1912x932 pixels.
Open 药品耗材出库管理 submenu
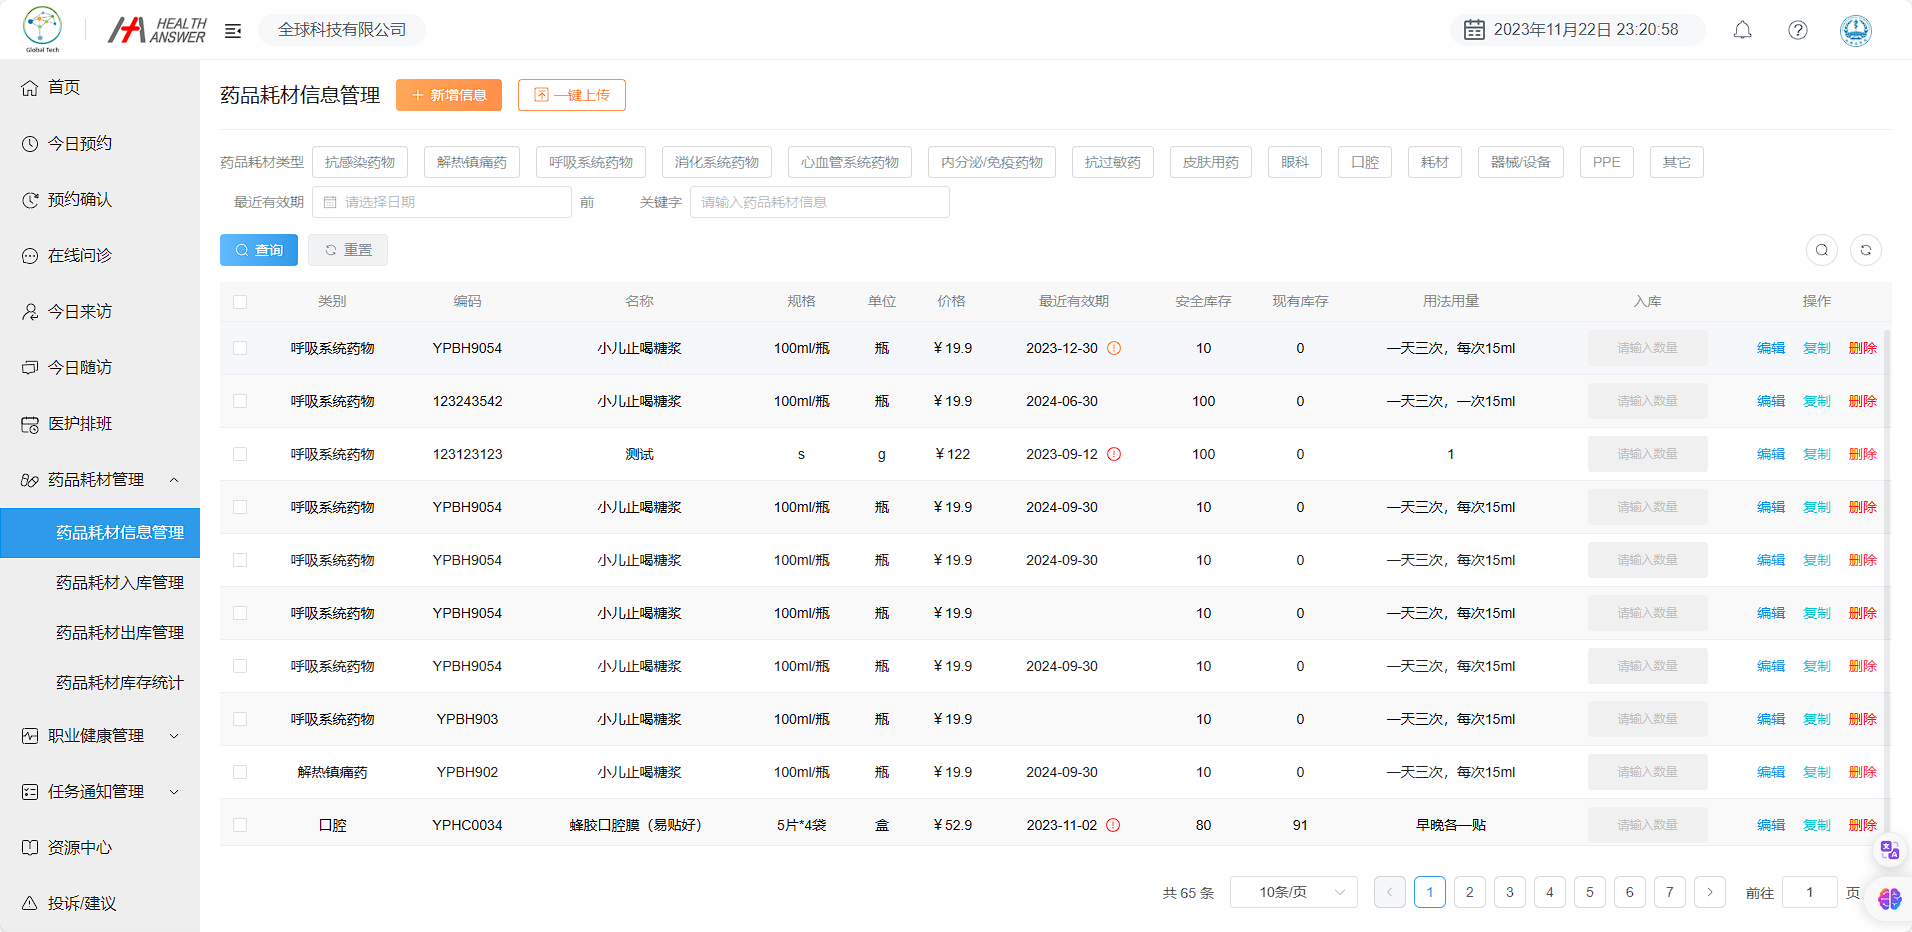pos(100,633)
